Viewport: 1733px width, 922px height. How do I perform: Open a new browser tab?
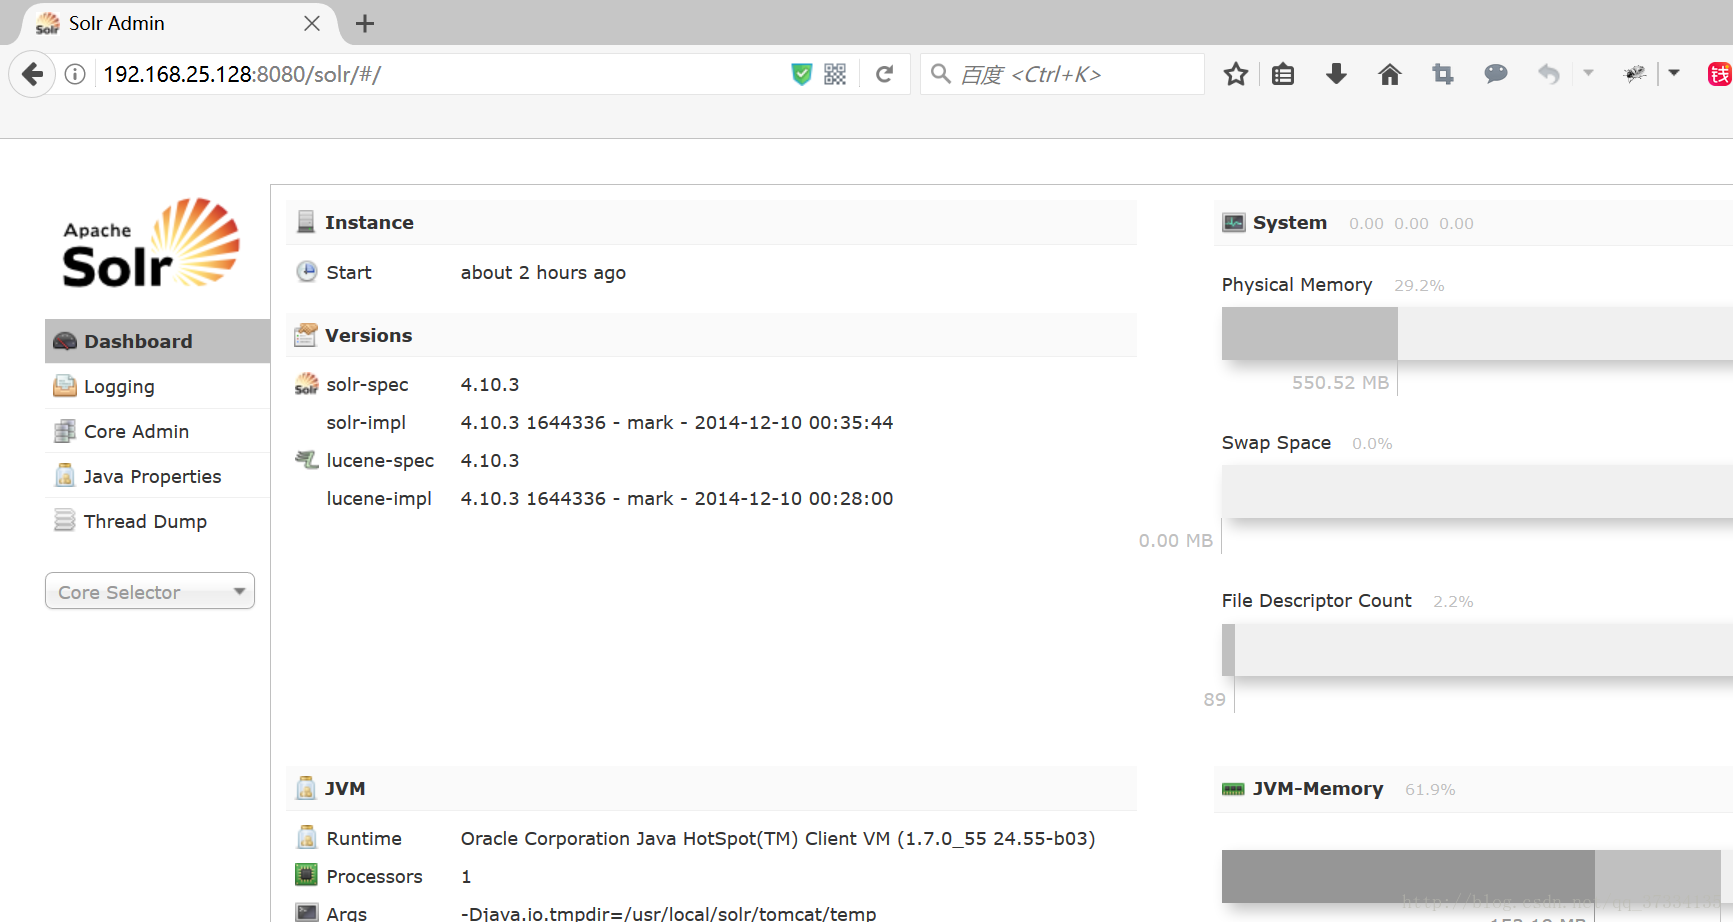pos(365,23)
